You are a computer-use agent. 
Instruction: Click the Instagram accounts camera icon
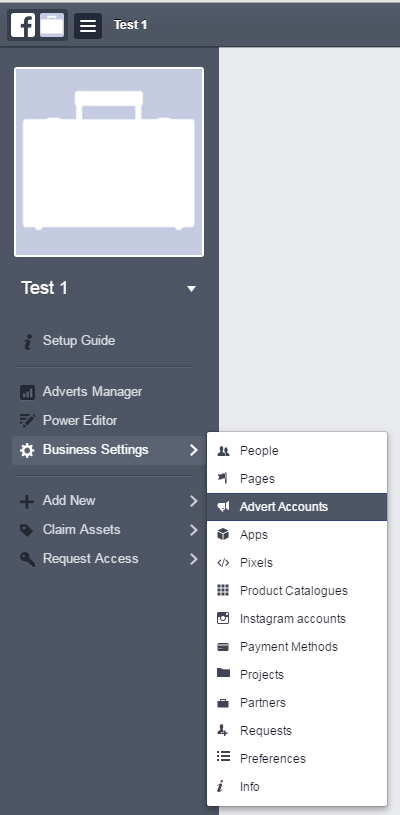(x=223, y=618)
